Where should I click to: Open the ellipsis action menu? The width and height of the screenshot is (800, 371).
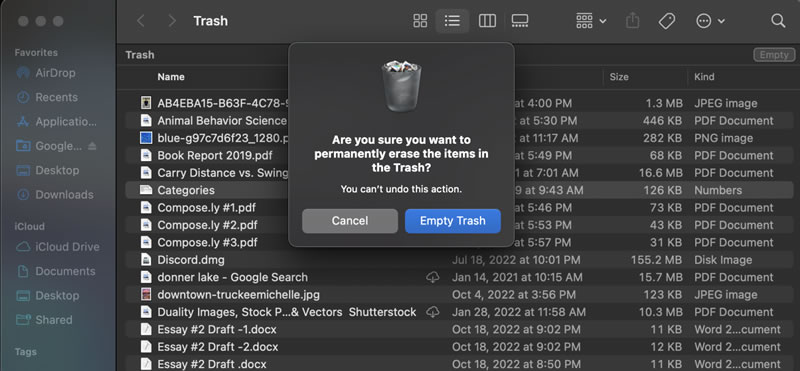[710, 21]
